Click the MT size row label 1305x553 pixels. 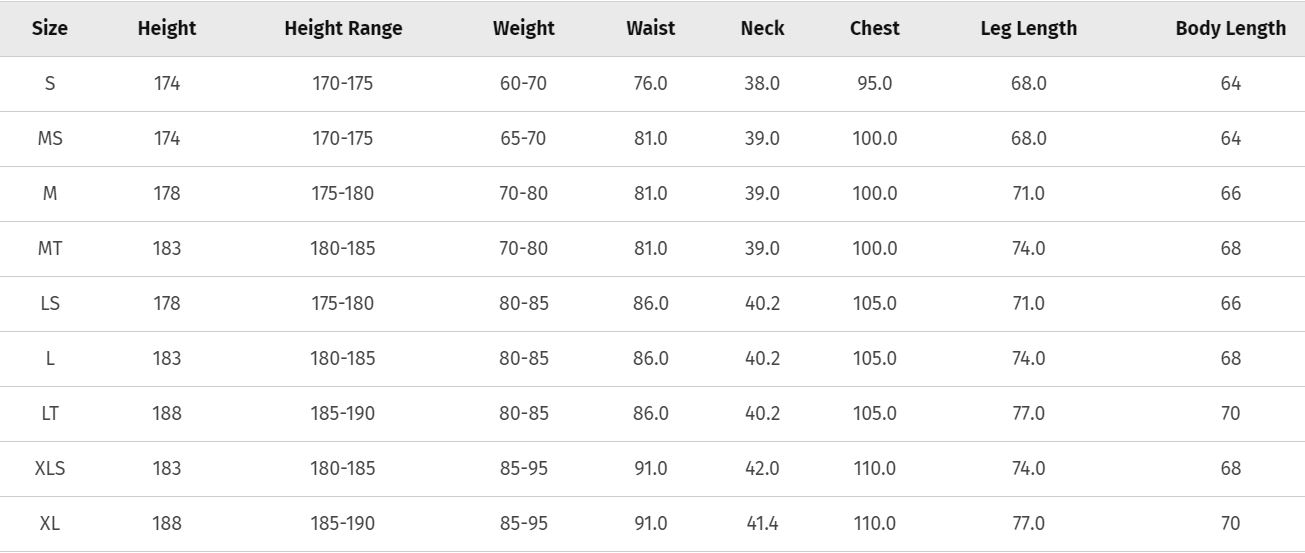(50, 248)
